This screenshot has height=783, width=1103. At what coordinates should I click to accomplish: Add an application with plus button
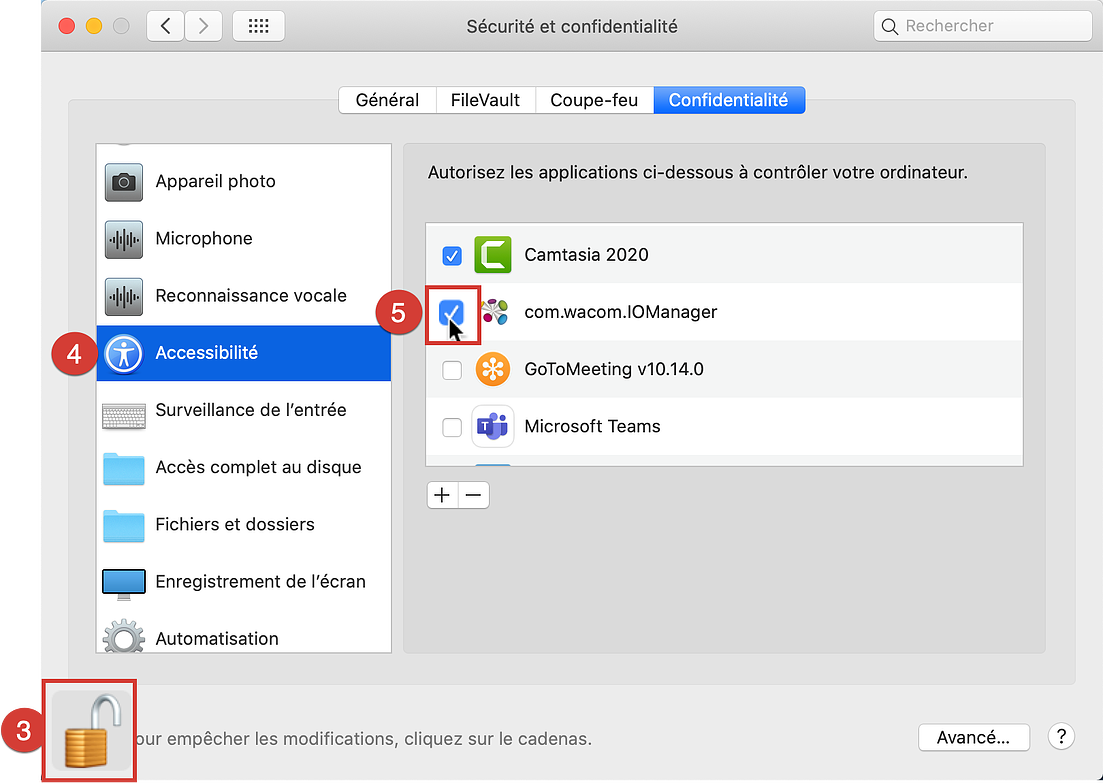tap(442, 495)
